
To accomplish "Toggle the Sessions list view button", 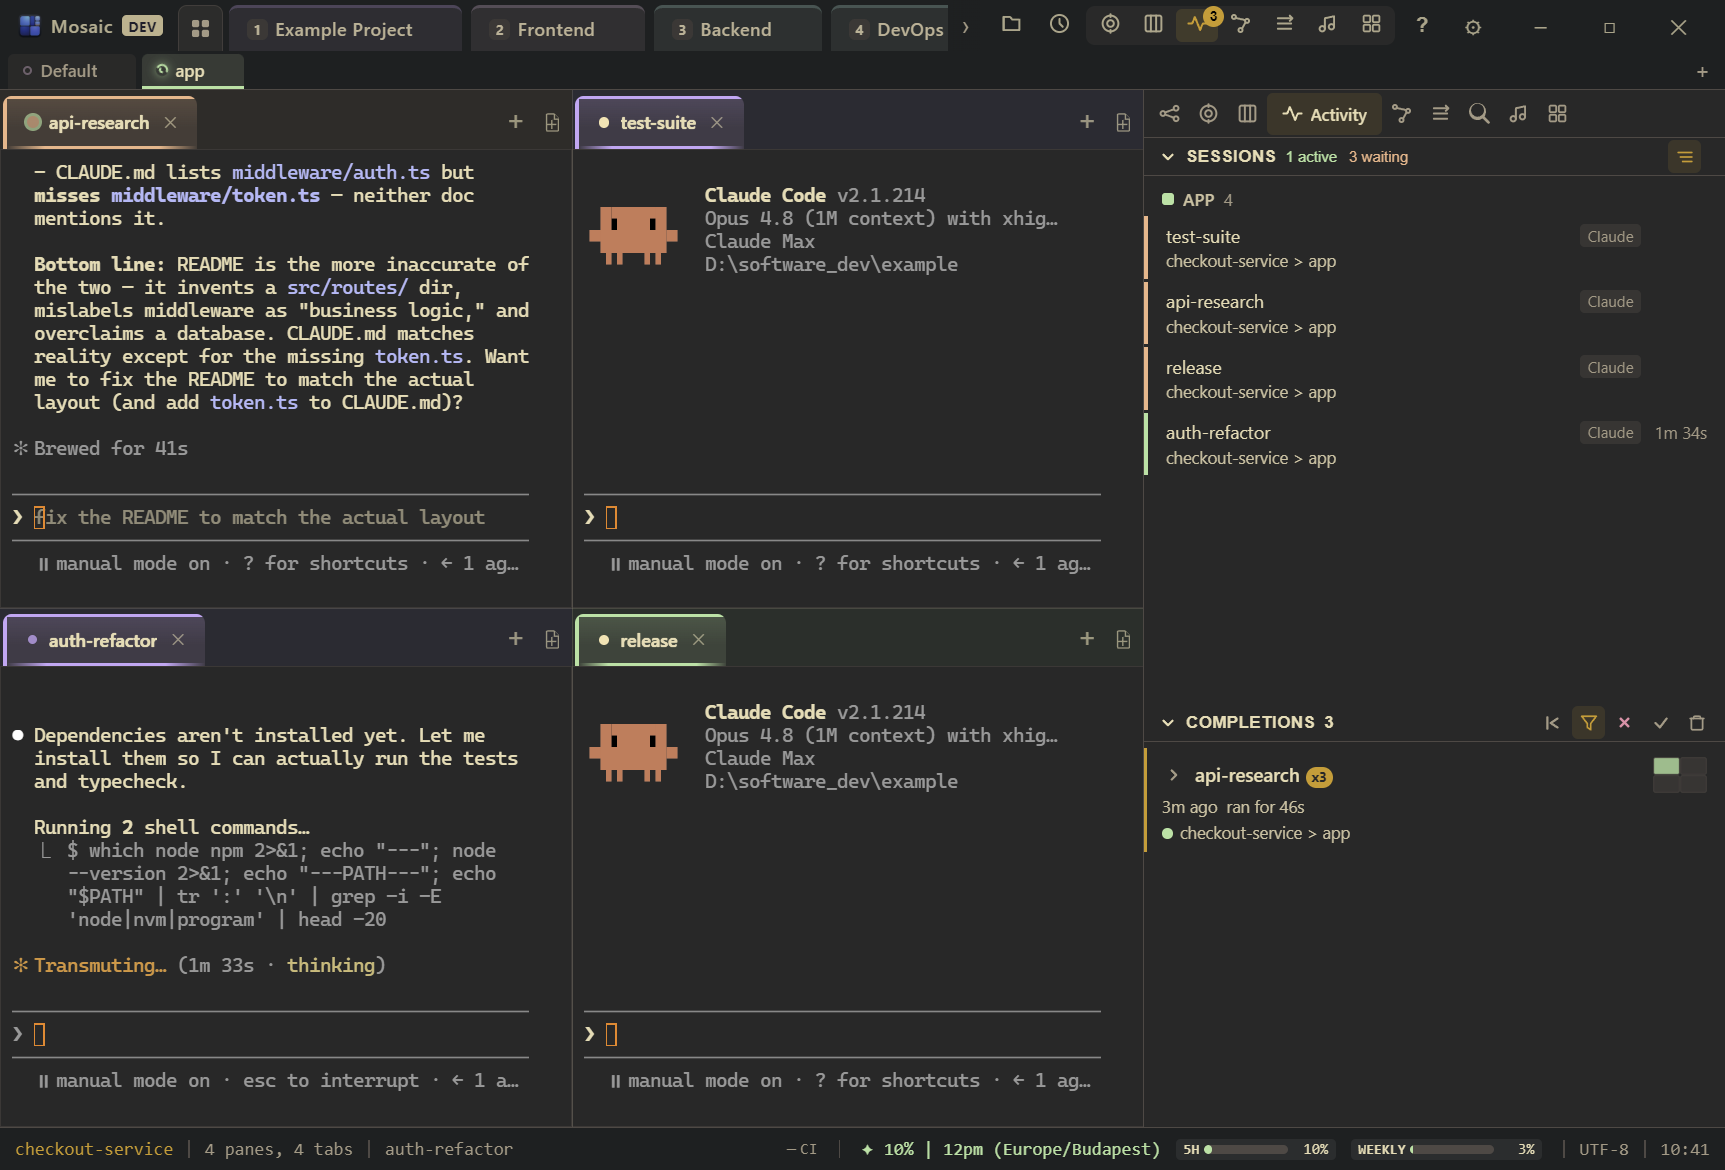I will [x=1685, y=157].
